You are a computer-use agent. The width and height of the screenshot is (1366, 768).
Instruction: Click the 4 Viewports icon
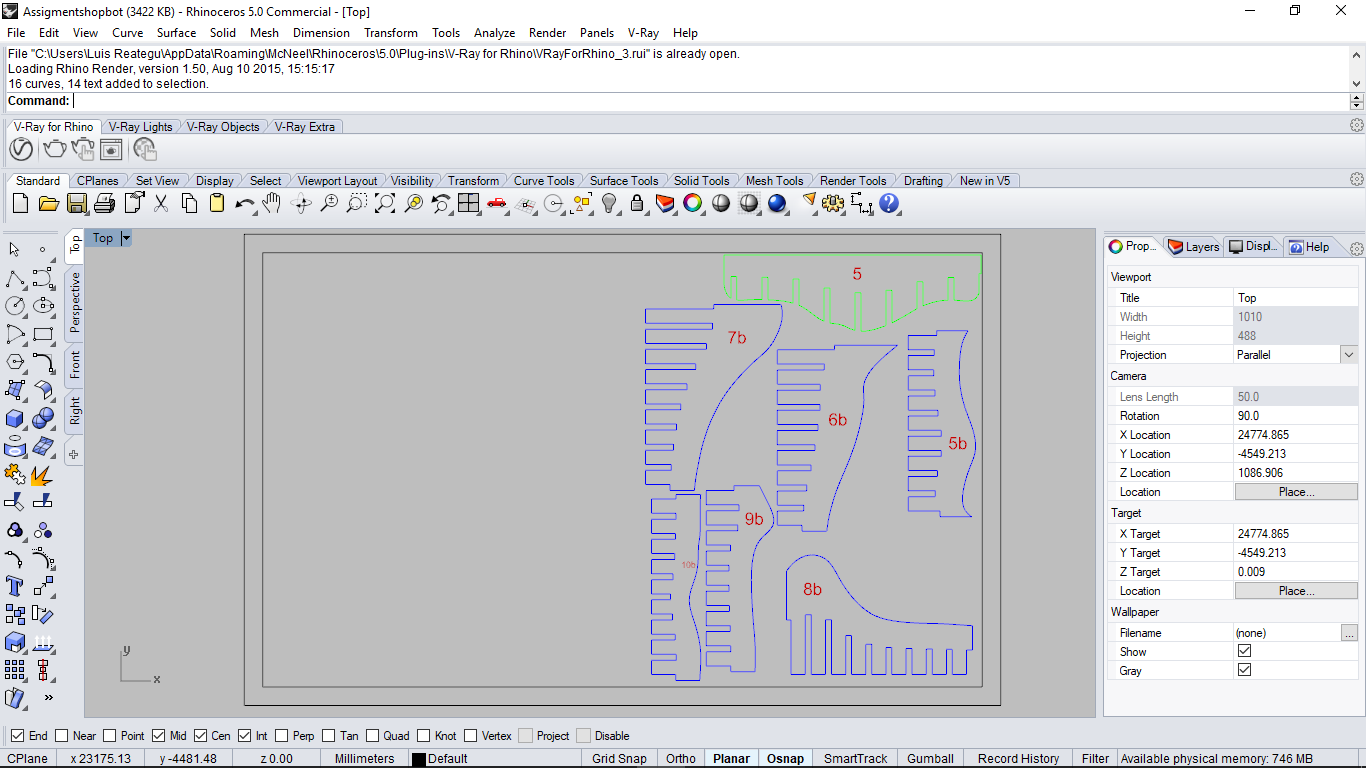pos(469,204)
